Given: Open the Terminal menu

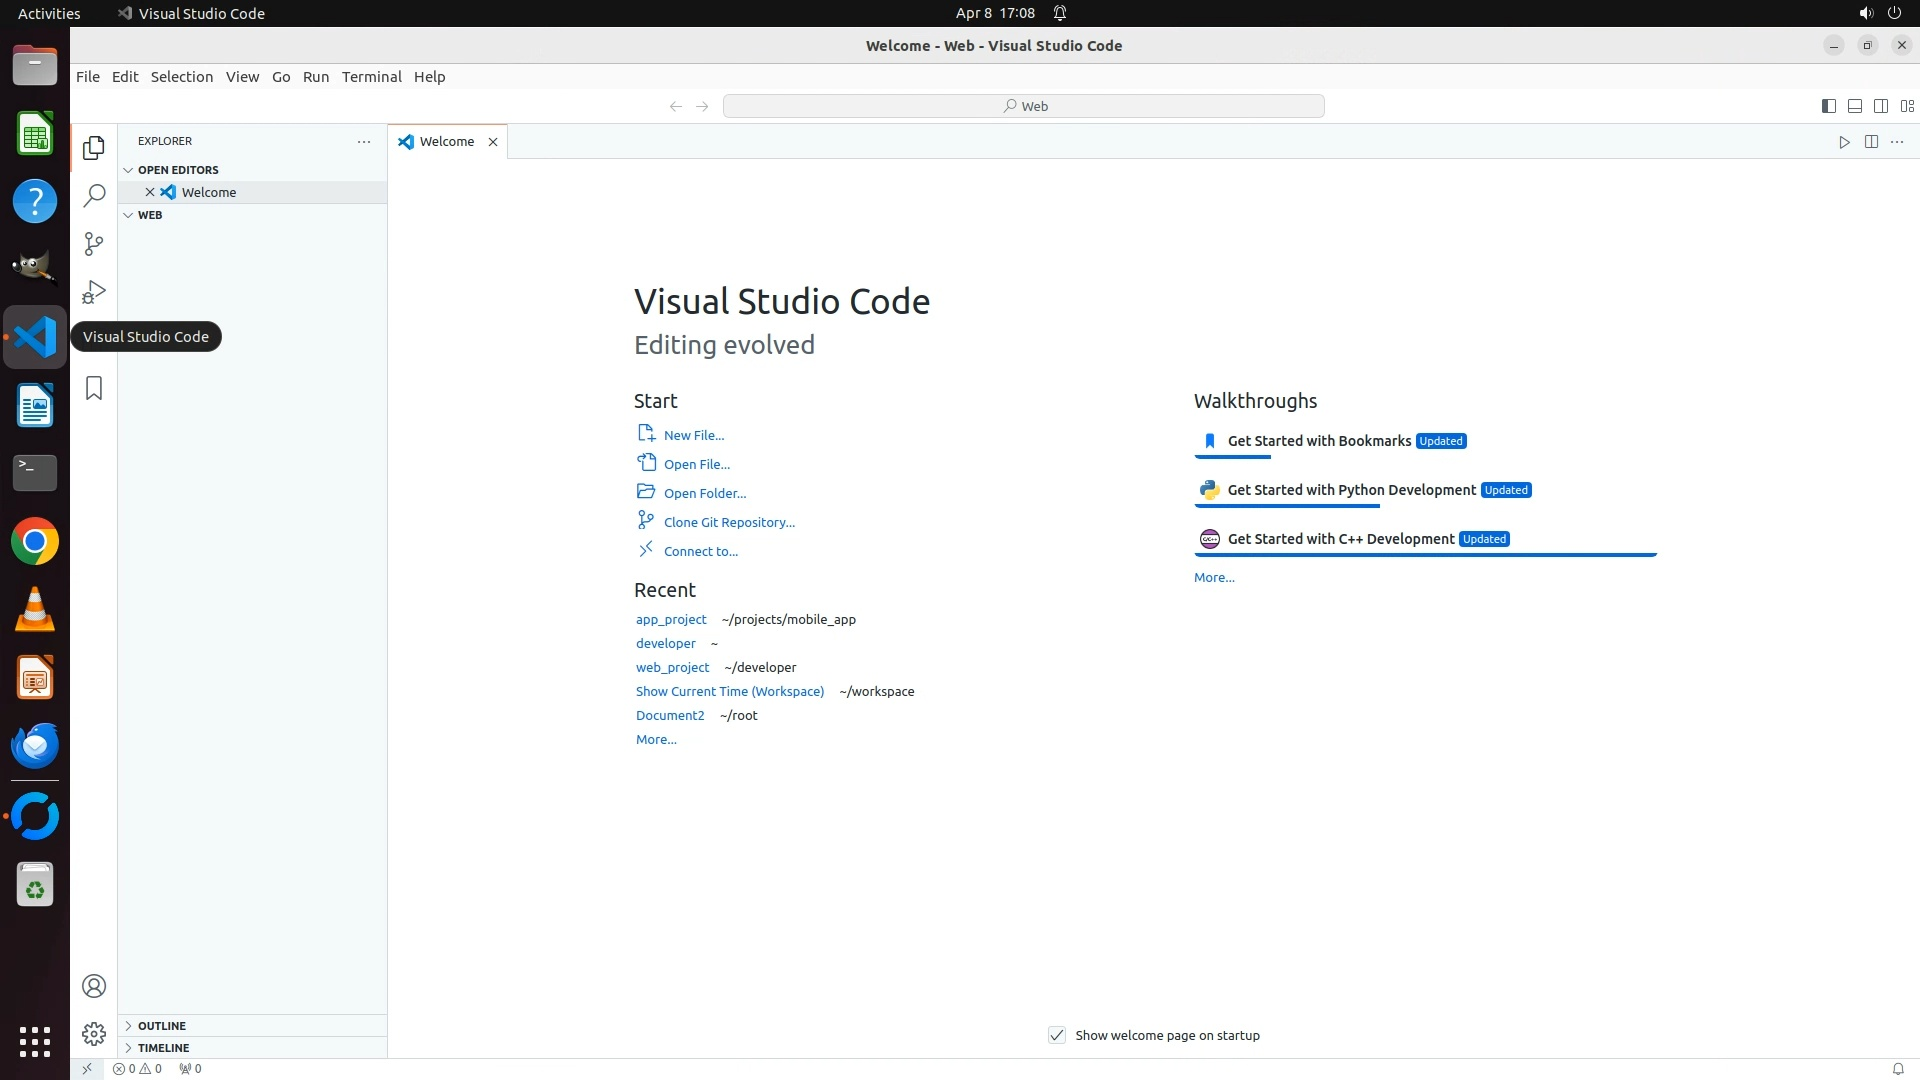Looking at the screenshot, I should click(371, 77).
